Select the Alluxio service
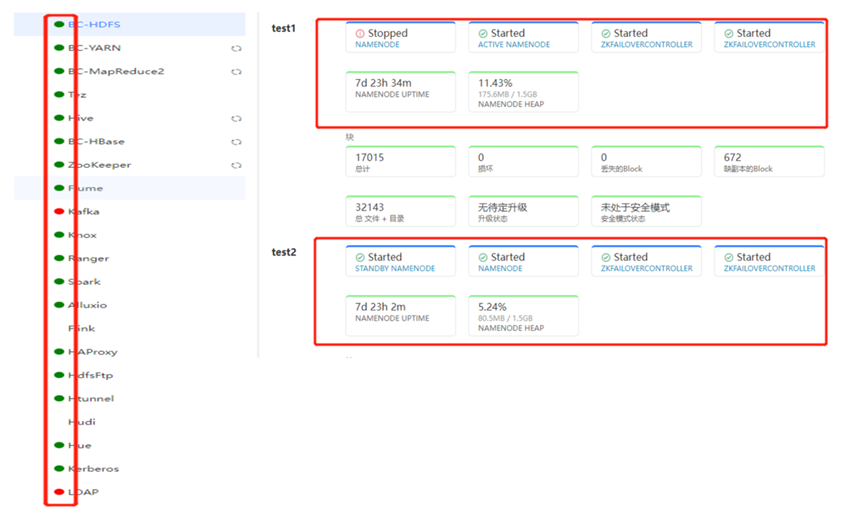This screenshot has width=865, height=518. tap(87, 305)
